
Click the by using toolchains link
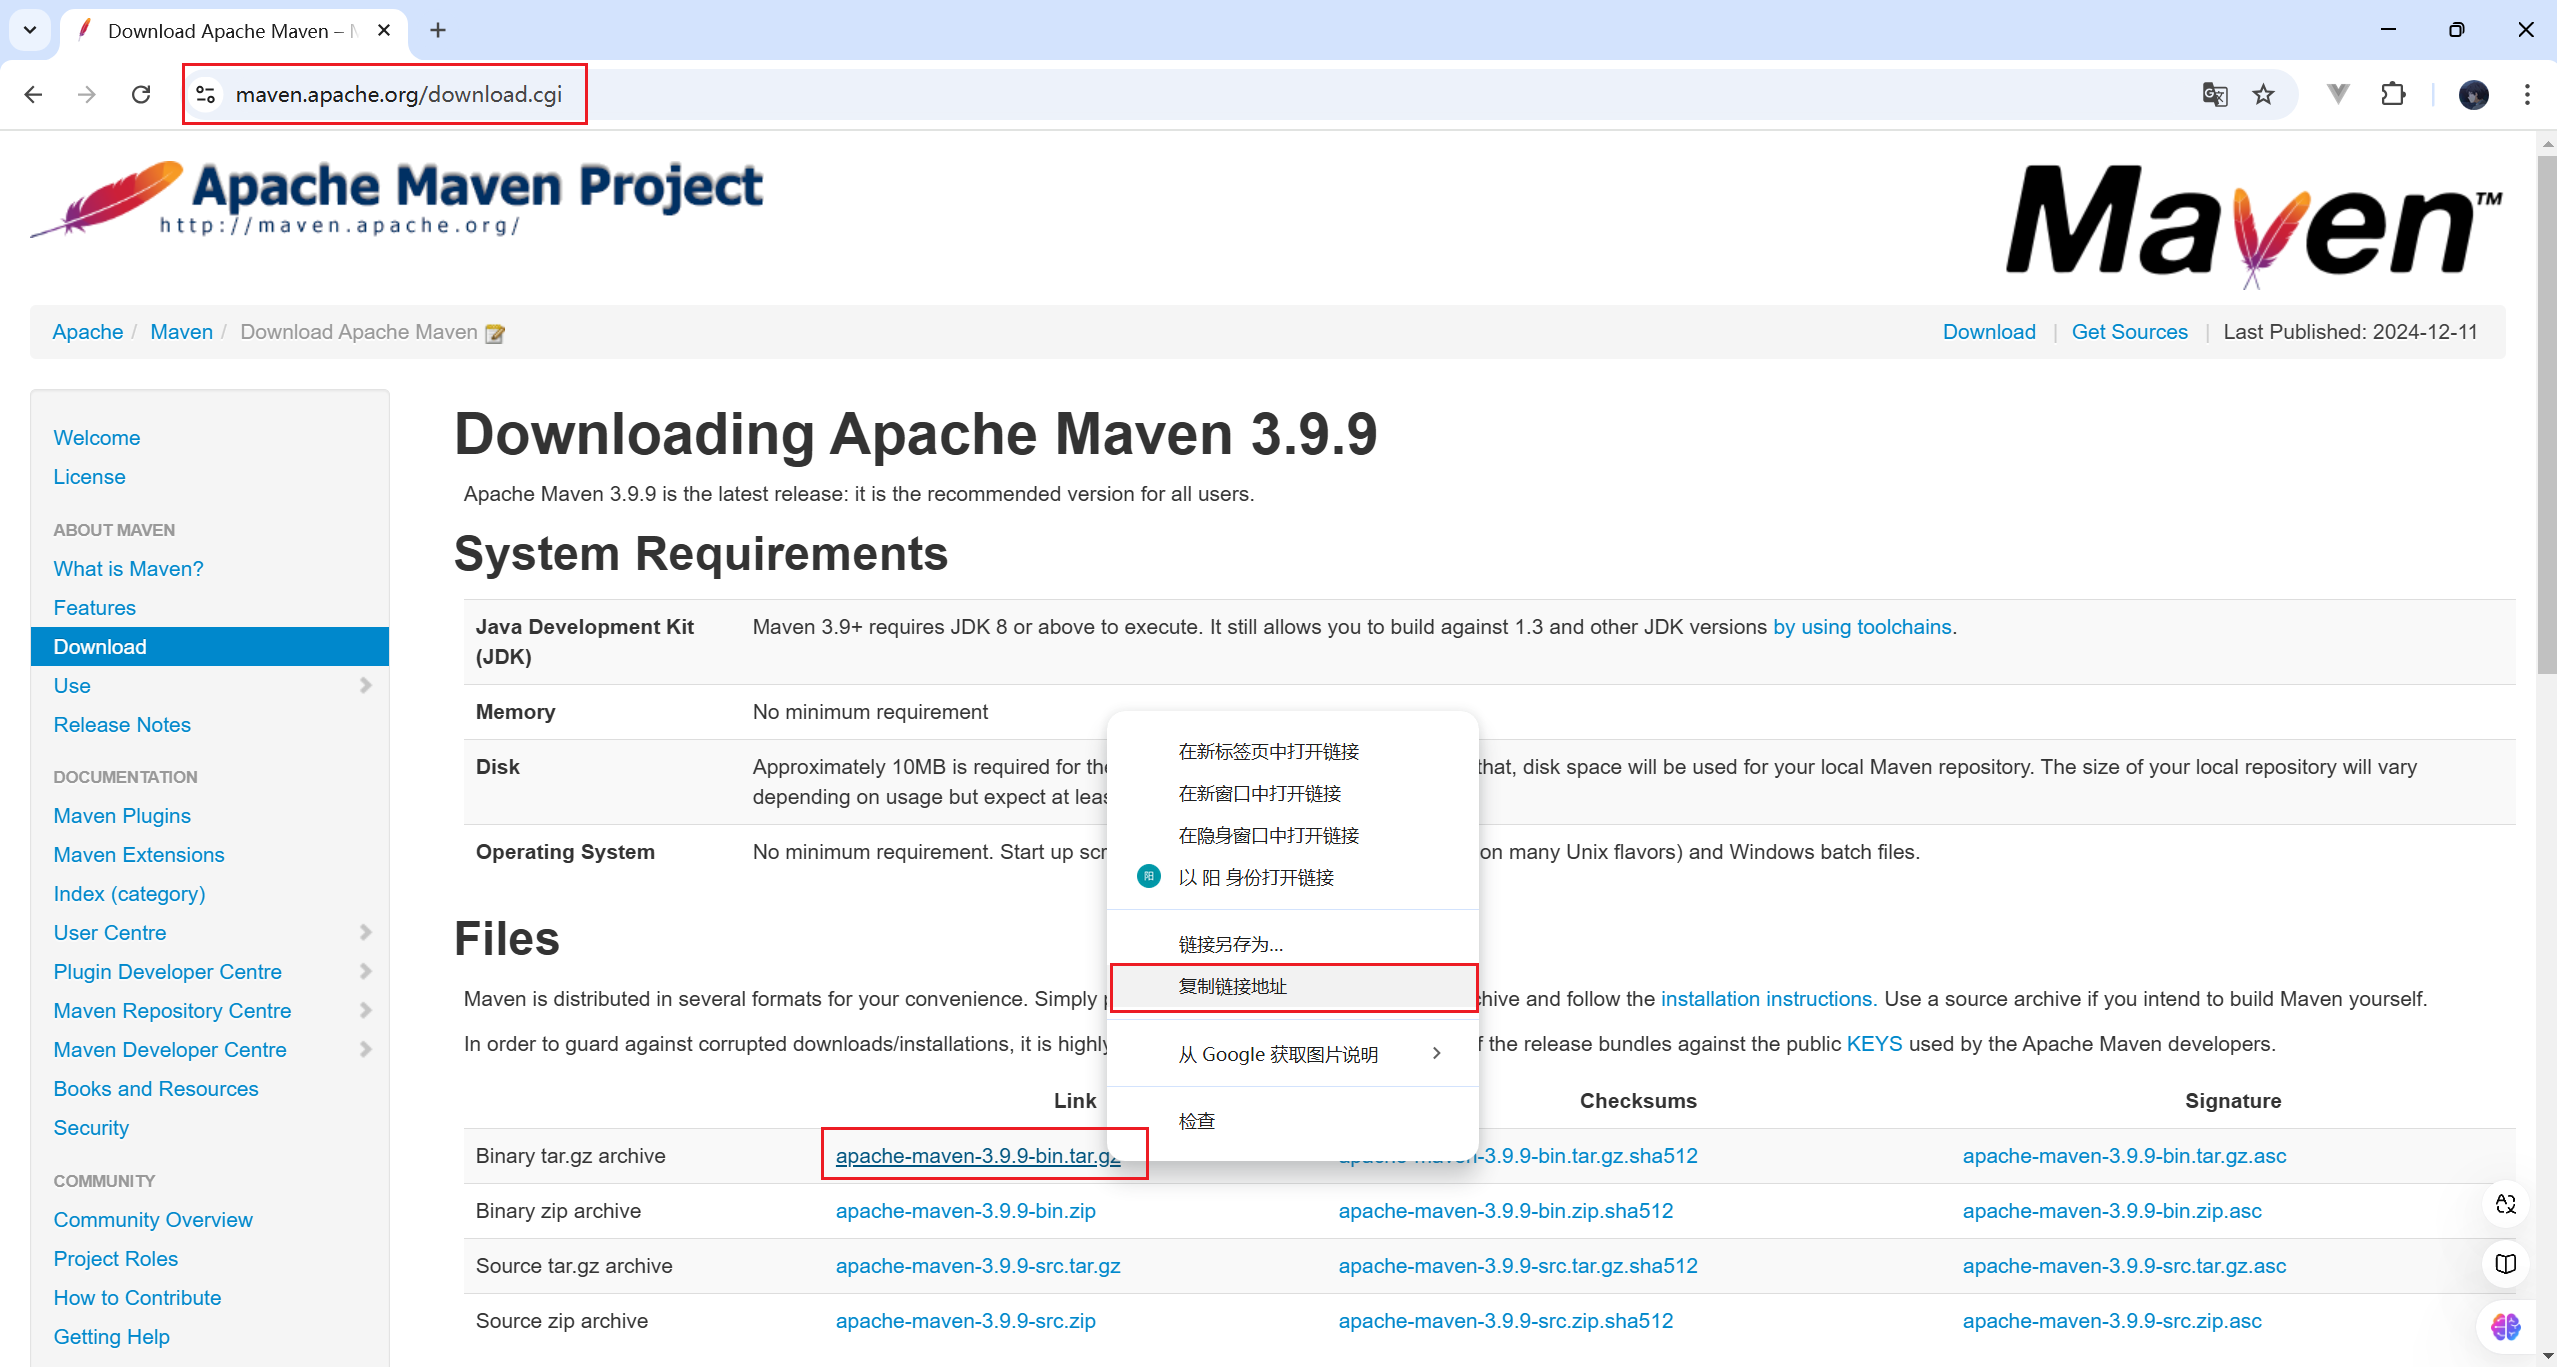pyautogui.click(x=1862, y=627)
